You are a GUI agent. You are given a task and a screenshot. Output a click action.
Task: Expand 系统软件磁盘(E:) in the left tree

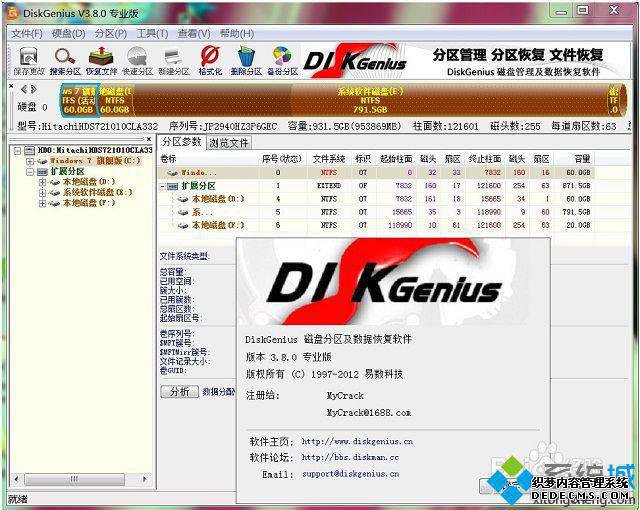(x=42, y=193)
